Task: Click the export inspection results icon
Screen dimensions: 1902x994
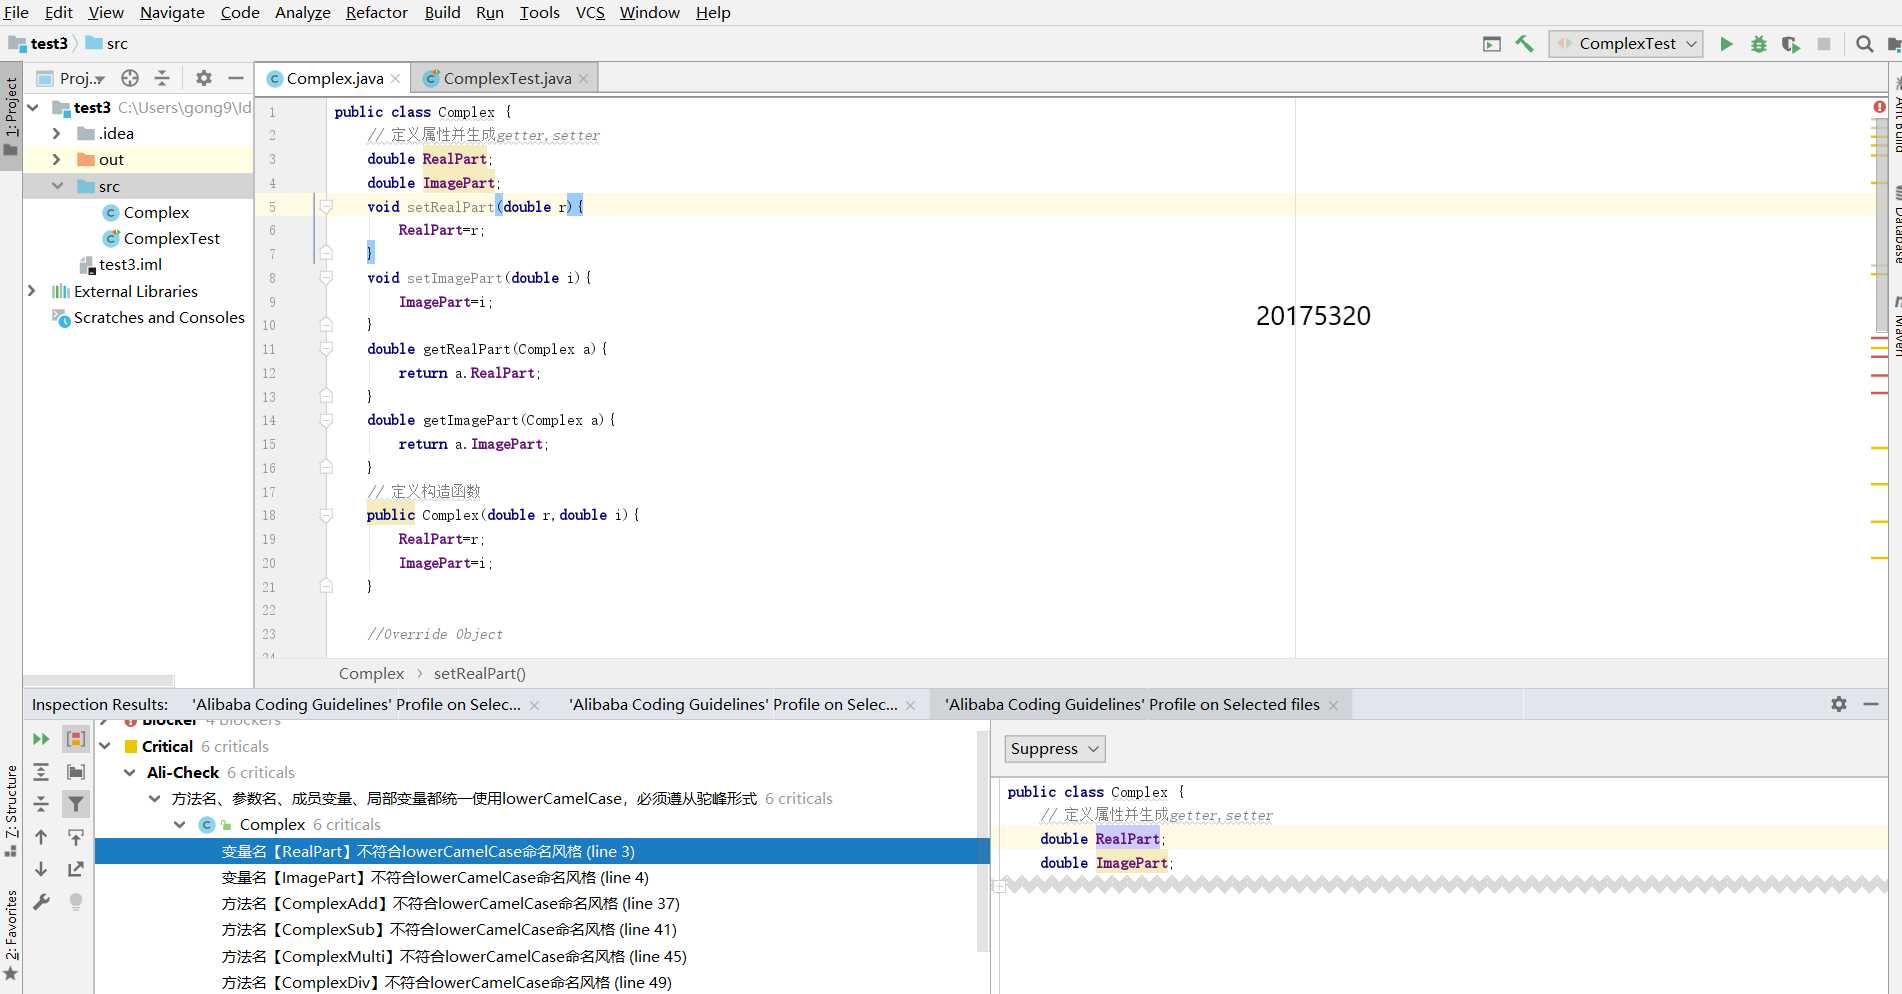Action: coord(76,869)
